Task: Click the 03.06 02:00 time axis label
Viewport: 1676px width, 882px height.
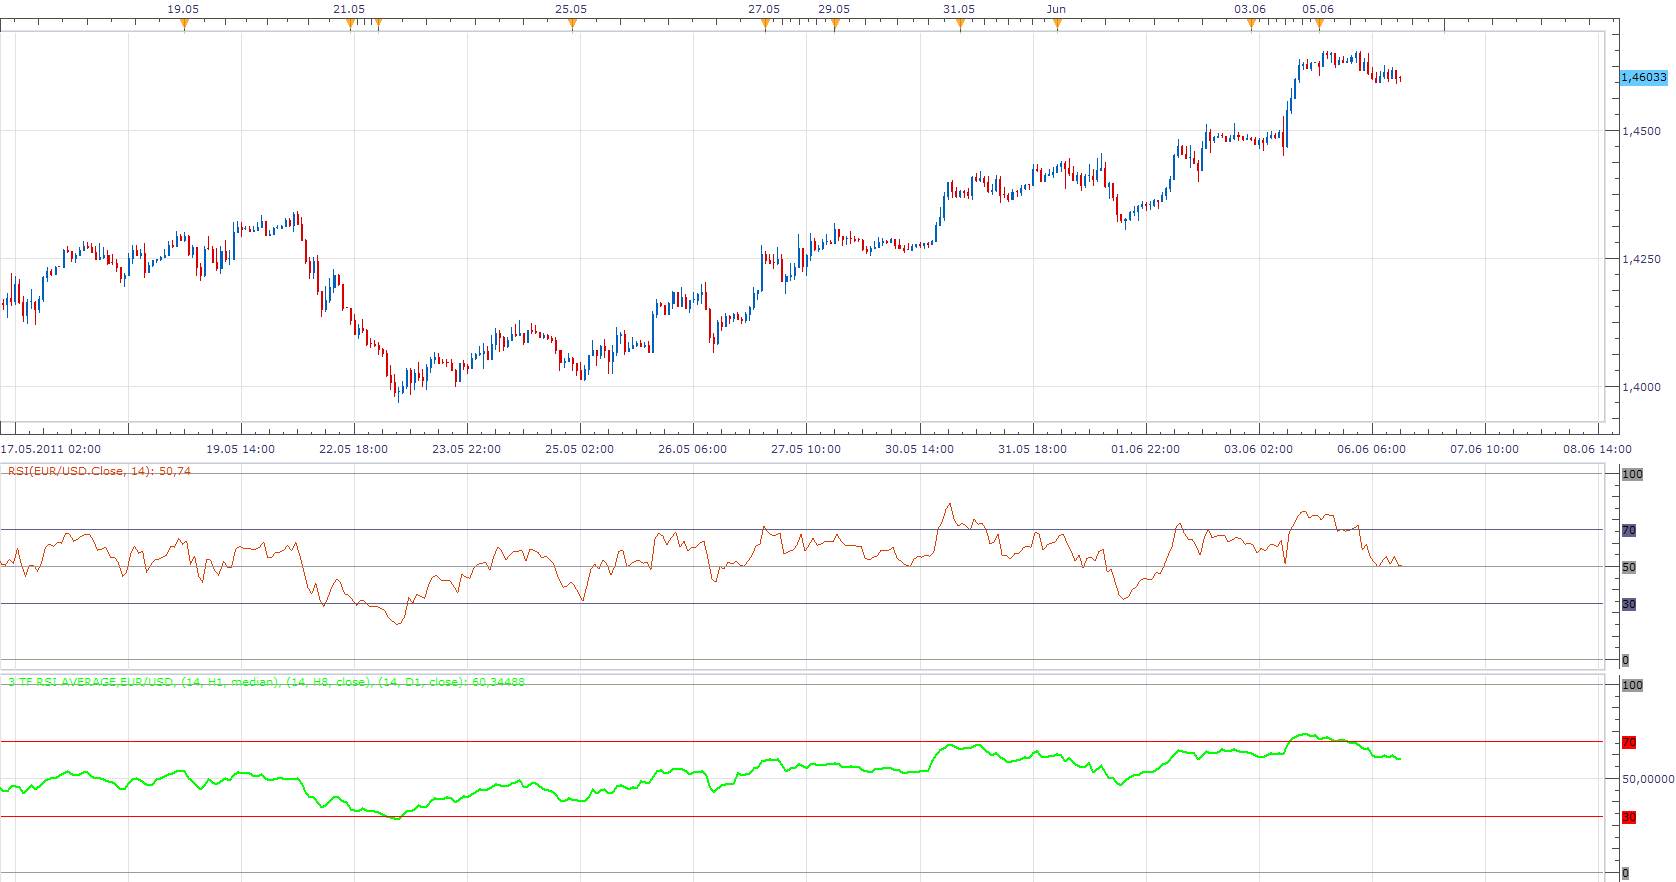Action: pos(1258,449)
